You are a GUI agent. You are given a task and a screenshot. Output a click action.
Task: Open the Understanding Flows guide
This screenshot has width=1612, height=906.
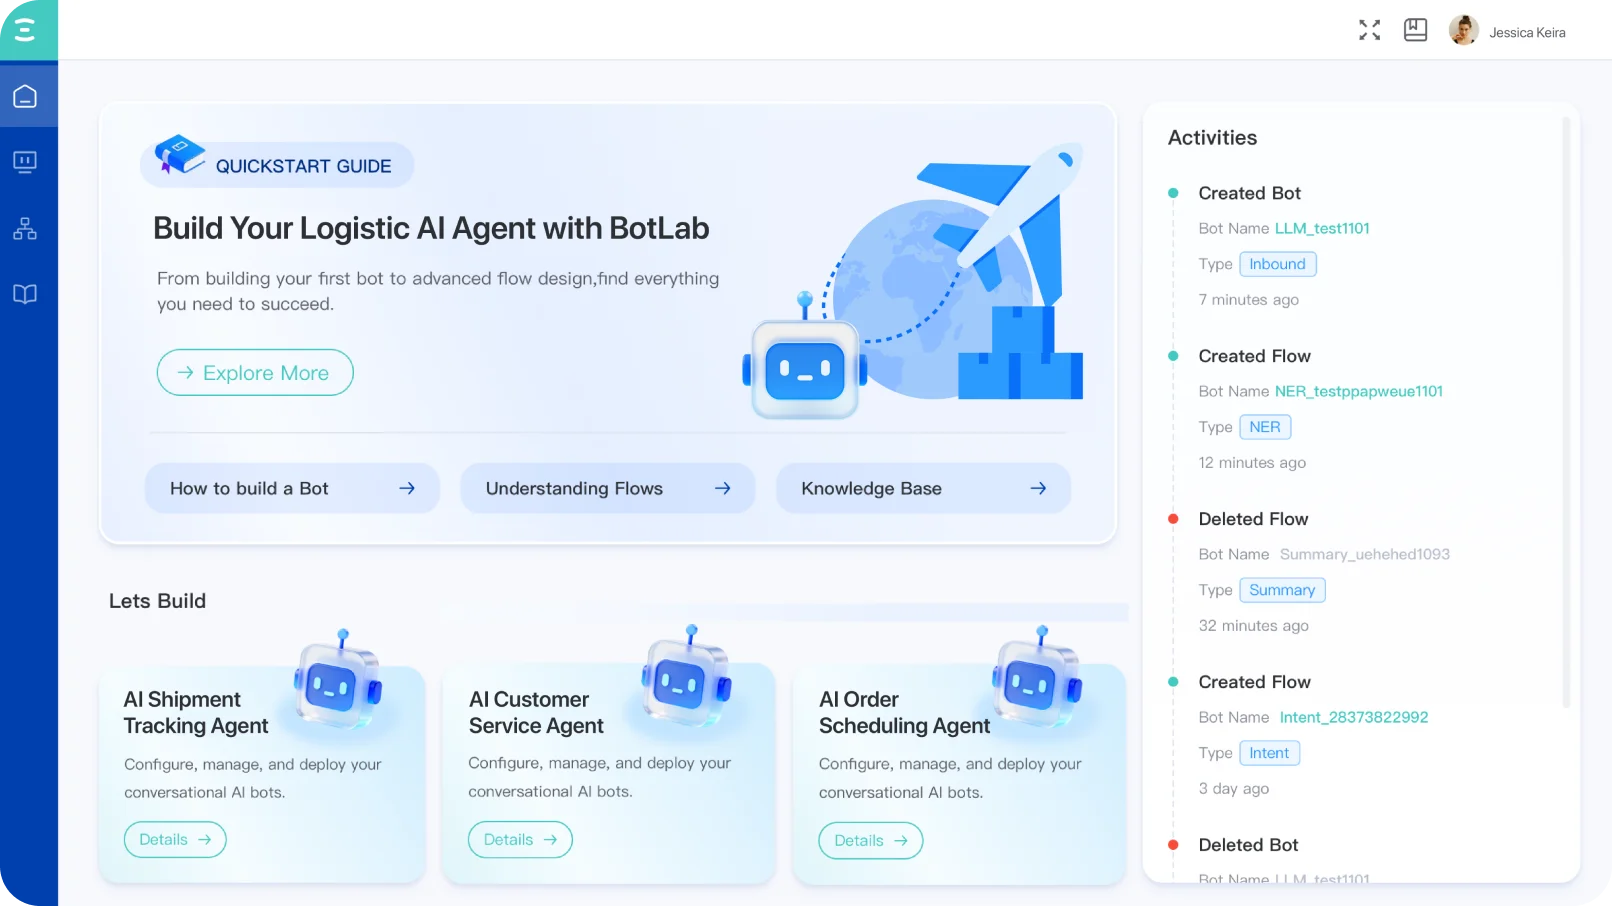click(607, 489)
